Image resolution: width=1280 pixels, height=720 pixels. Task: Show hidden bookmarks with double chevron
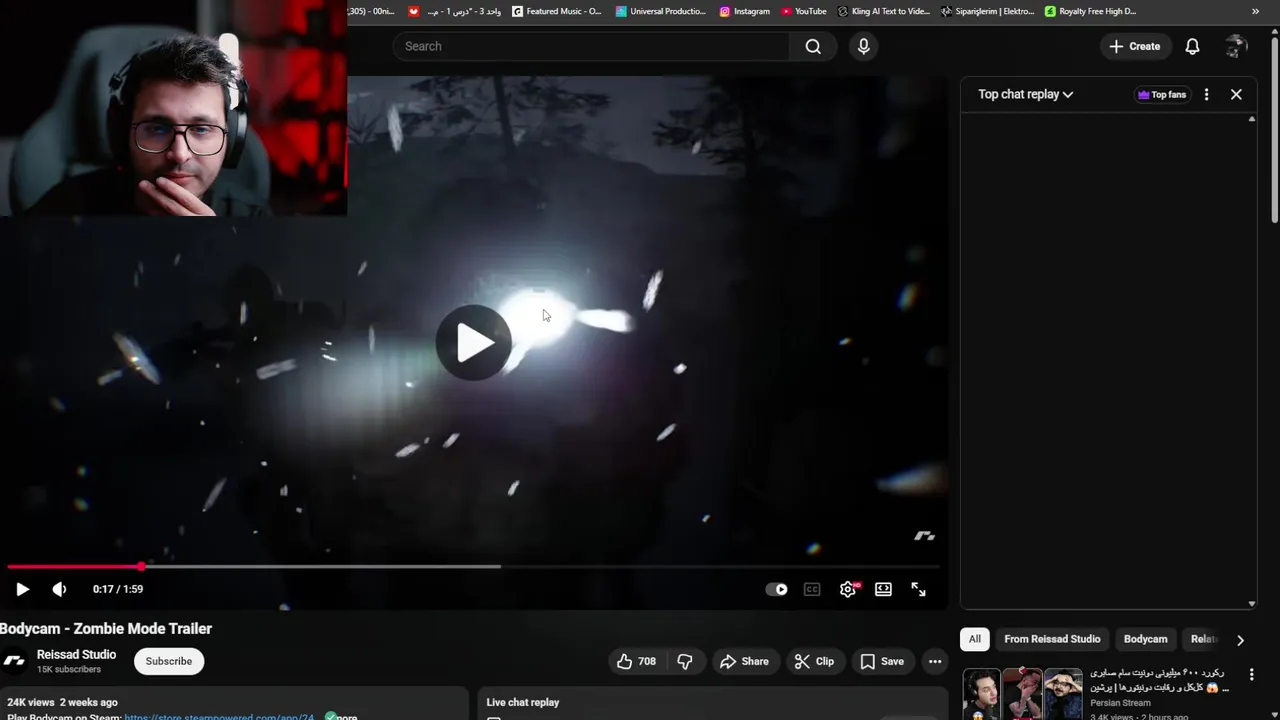click(1255, 11)
